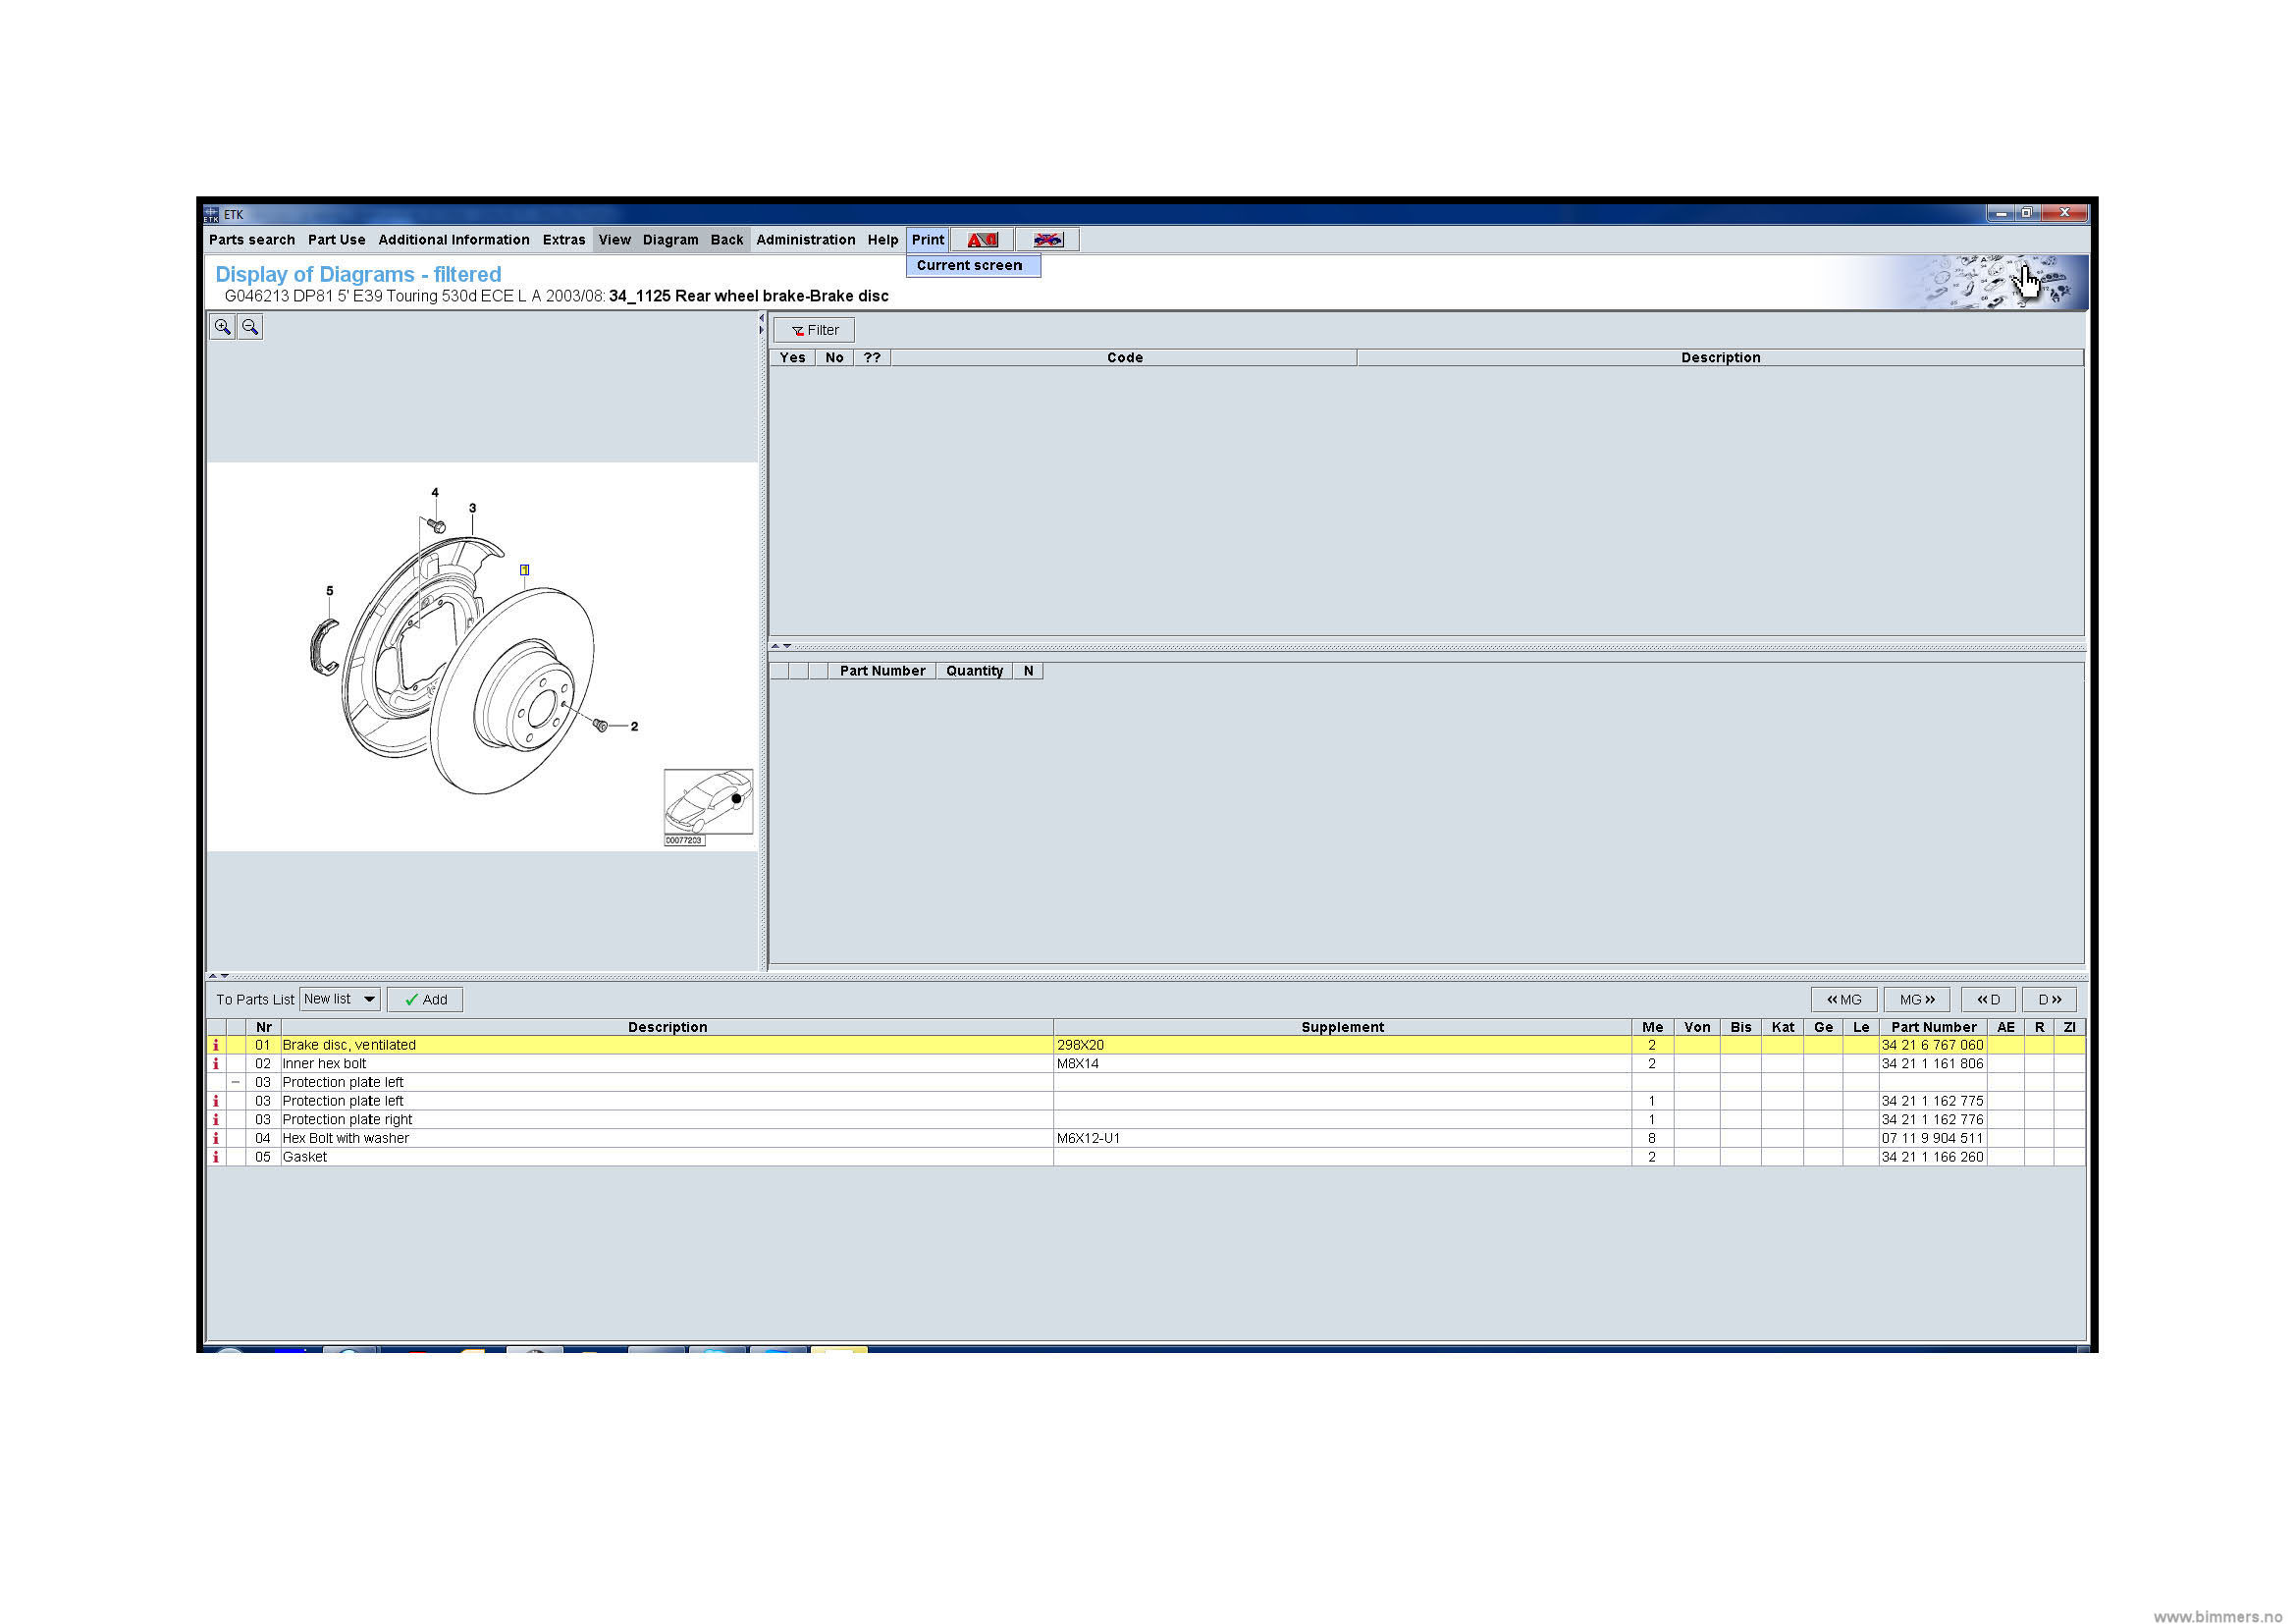Open the Part Use menu
This screenshot has width=2296, height=1624.
(337, 240)
